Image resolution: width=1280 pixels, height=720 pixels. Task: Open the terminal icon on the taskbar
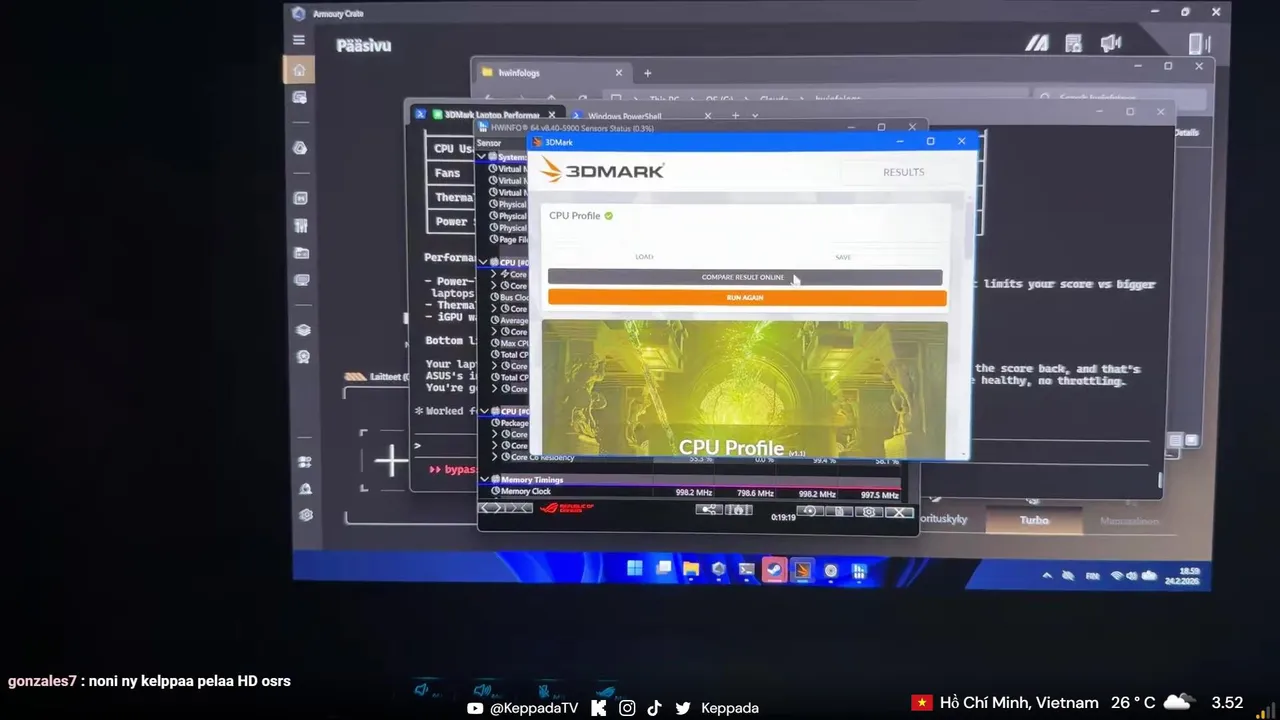(x=746, y=570)
